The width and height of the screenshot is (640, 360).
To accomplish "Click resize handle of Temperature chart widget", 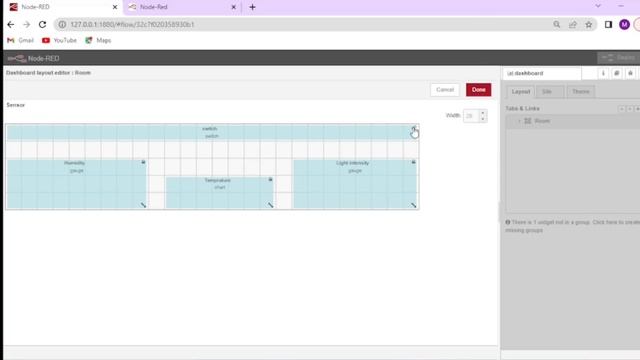I will pos(270,205).
